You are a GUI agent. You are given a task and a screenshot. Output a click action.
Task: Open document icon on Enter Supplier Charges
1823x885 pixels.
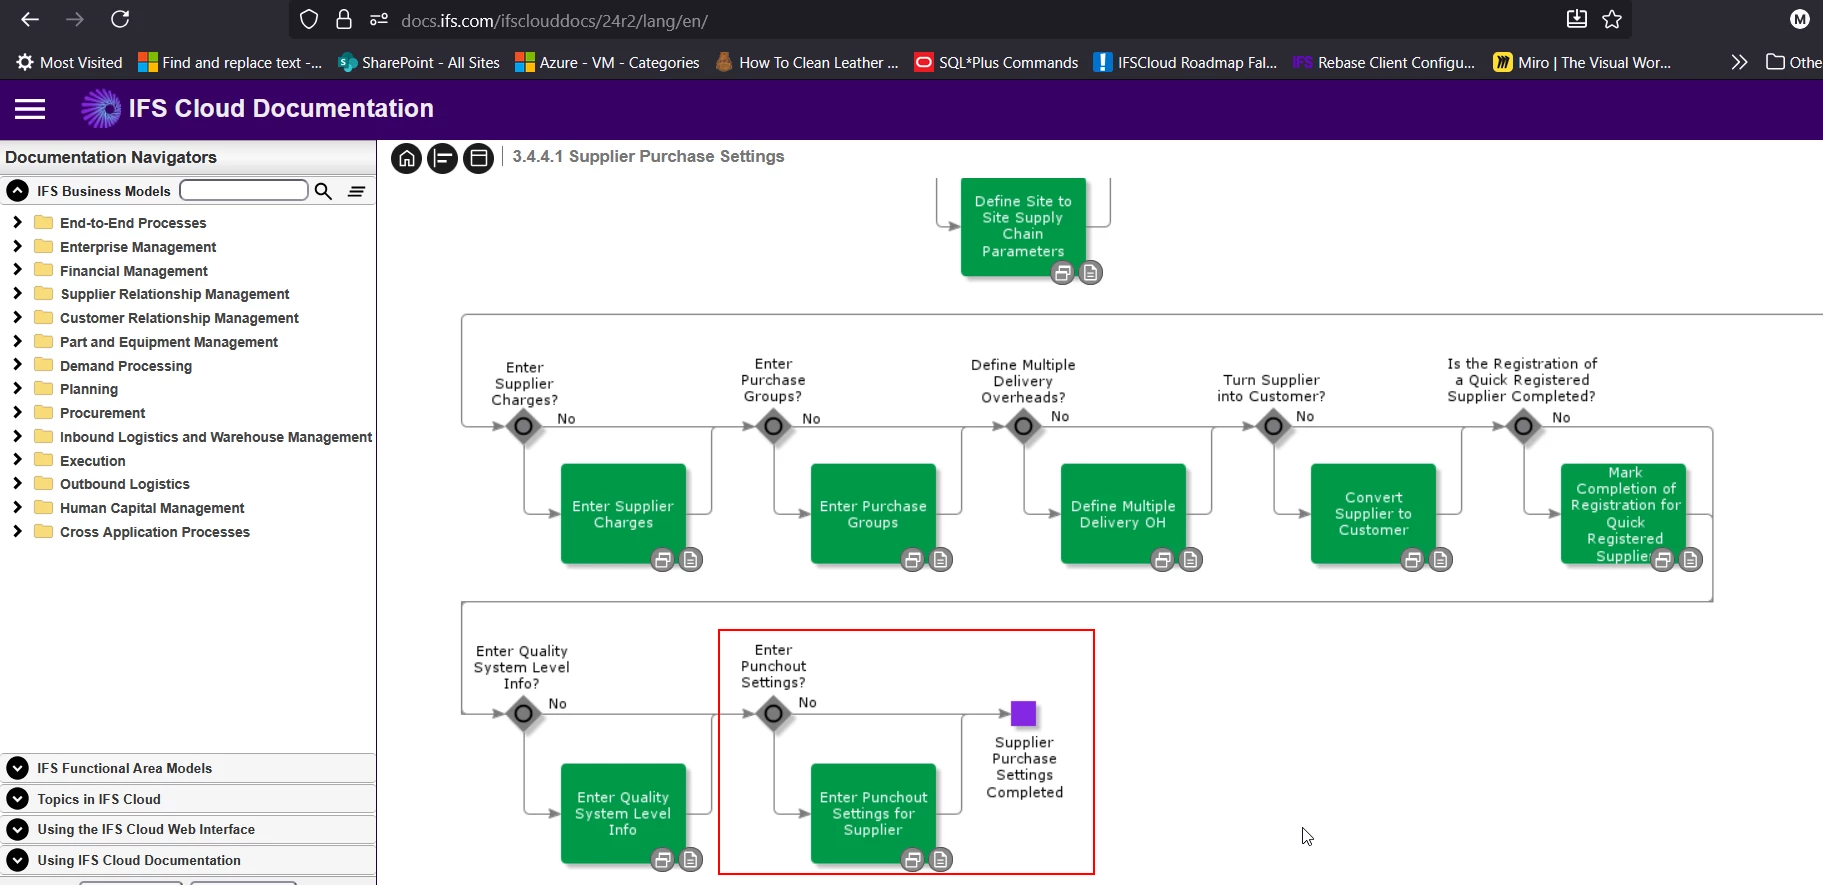(691, 560)
